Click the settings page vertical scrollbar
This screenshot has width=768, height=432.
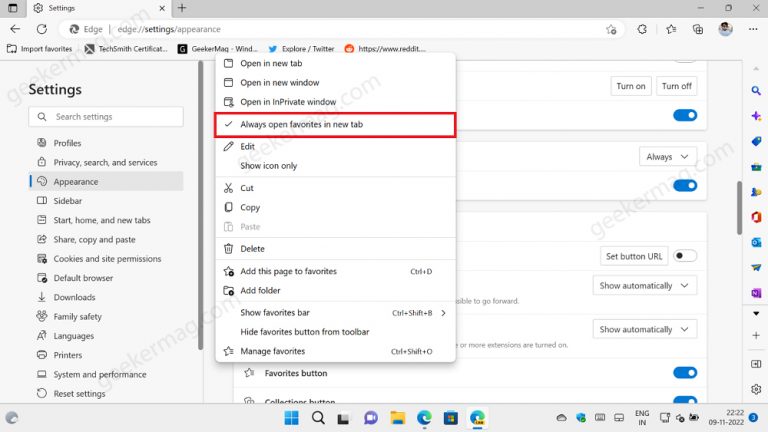[x=739, y=208]
